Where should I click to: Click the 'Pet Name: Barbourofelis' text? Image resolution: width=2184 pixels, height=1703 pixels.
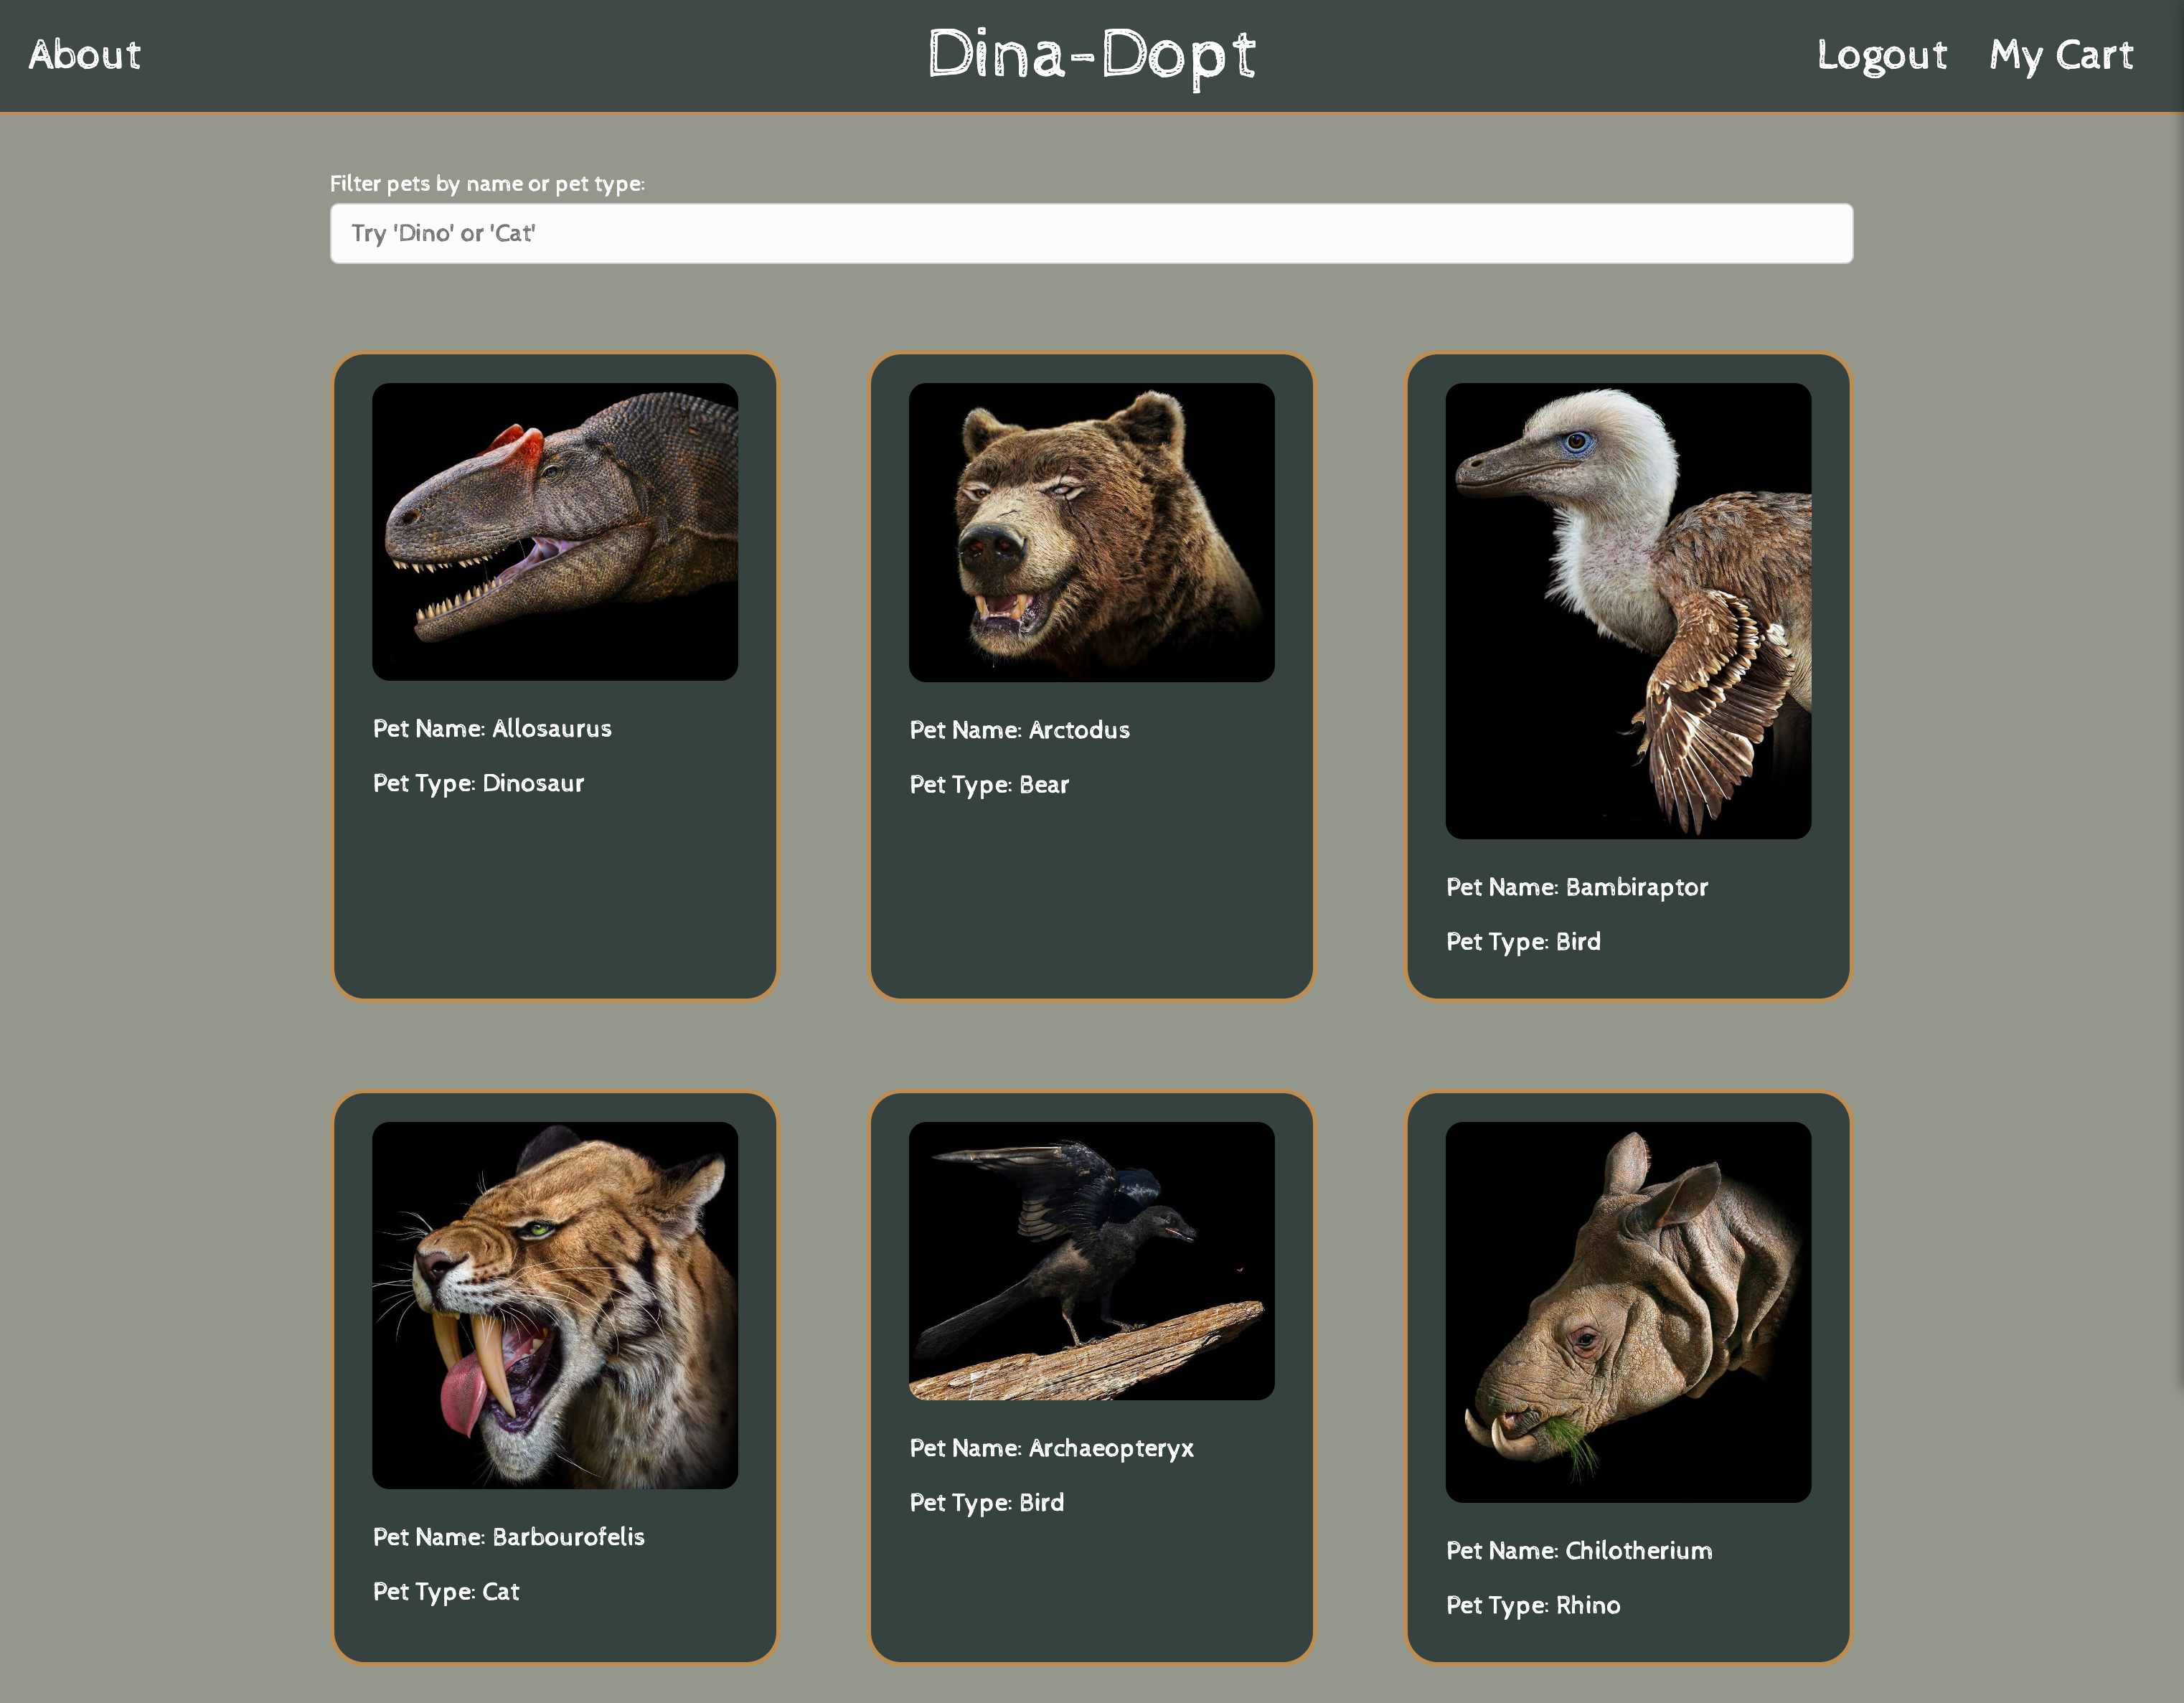click(508, 1537)
